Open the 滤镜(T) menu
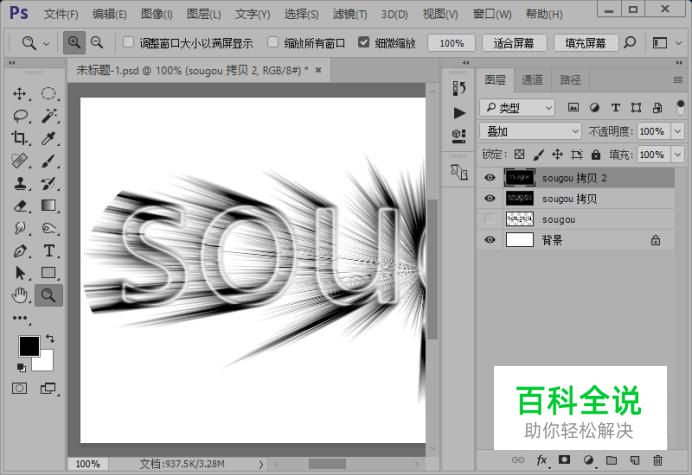Image resolution: width=692 pixels, height=475 pixels. 350,14
